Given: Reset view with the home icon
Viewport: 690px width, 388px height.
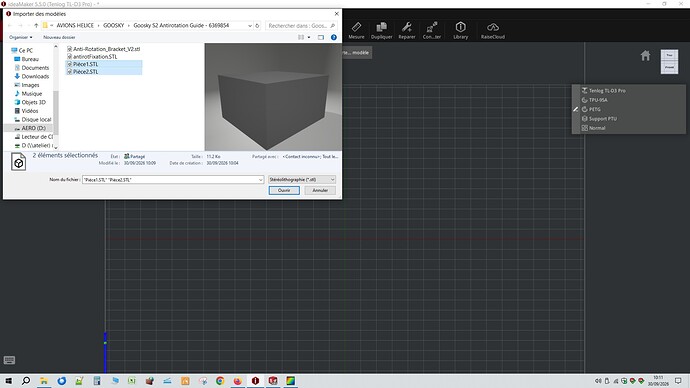Looking at the screenshot, I should 645,56.
